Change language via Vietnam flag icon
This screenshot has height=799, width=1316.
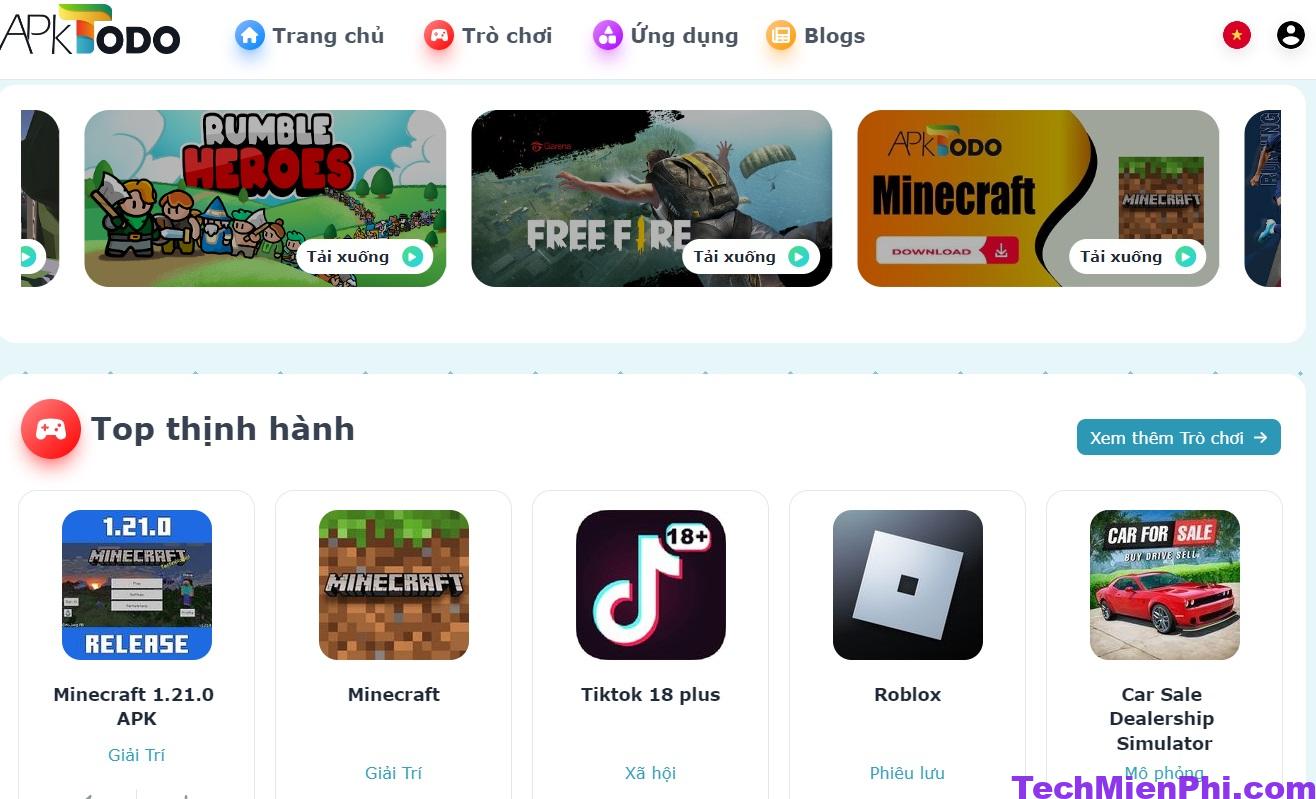pyautogui.click(x=1237, y=35)
